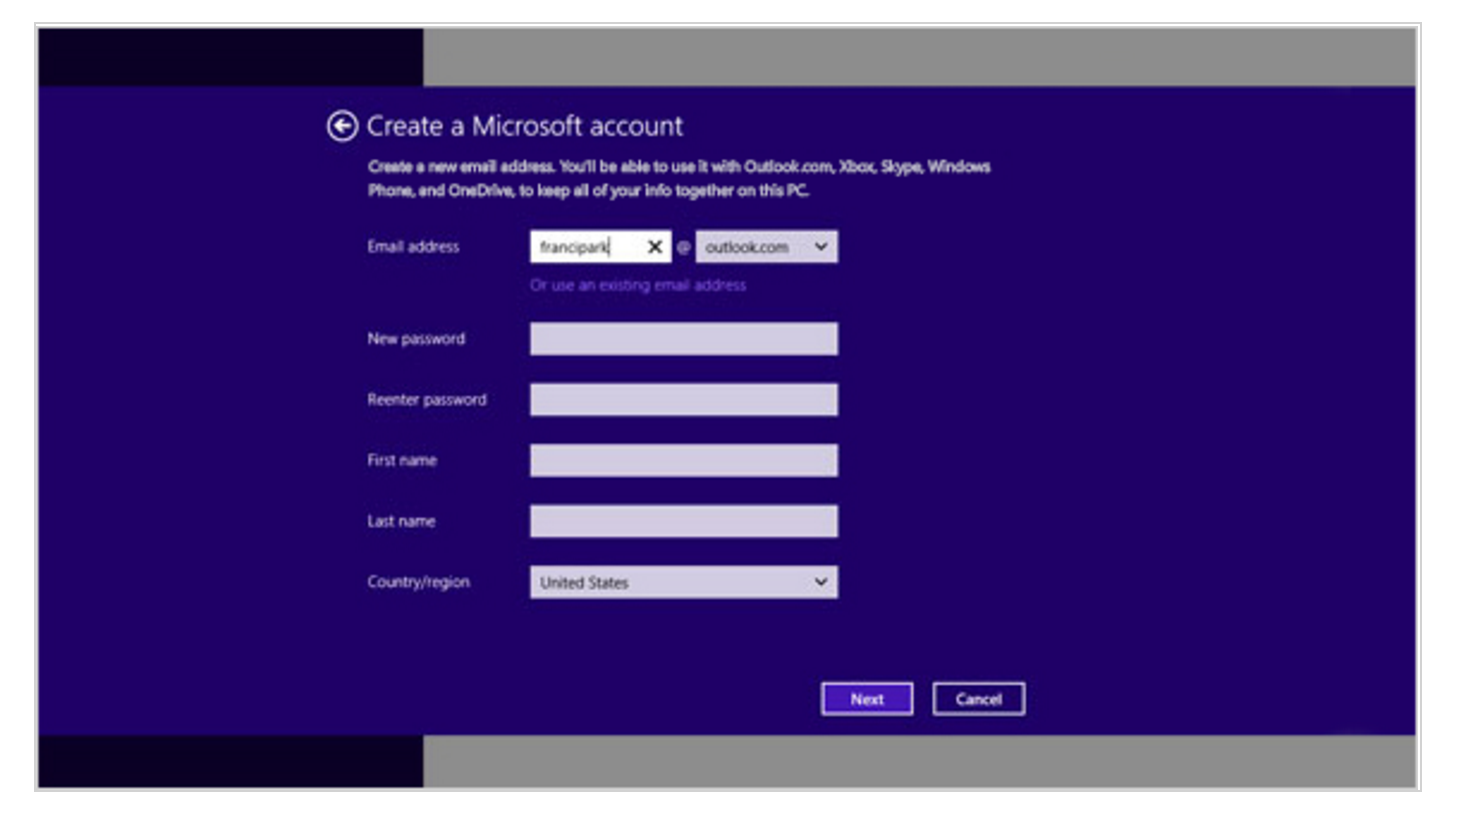Dismiss the form with the Cancel button

[x=979, y=699]
